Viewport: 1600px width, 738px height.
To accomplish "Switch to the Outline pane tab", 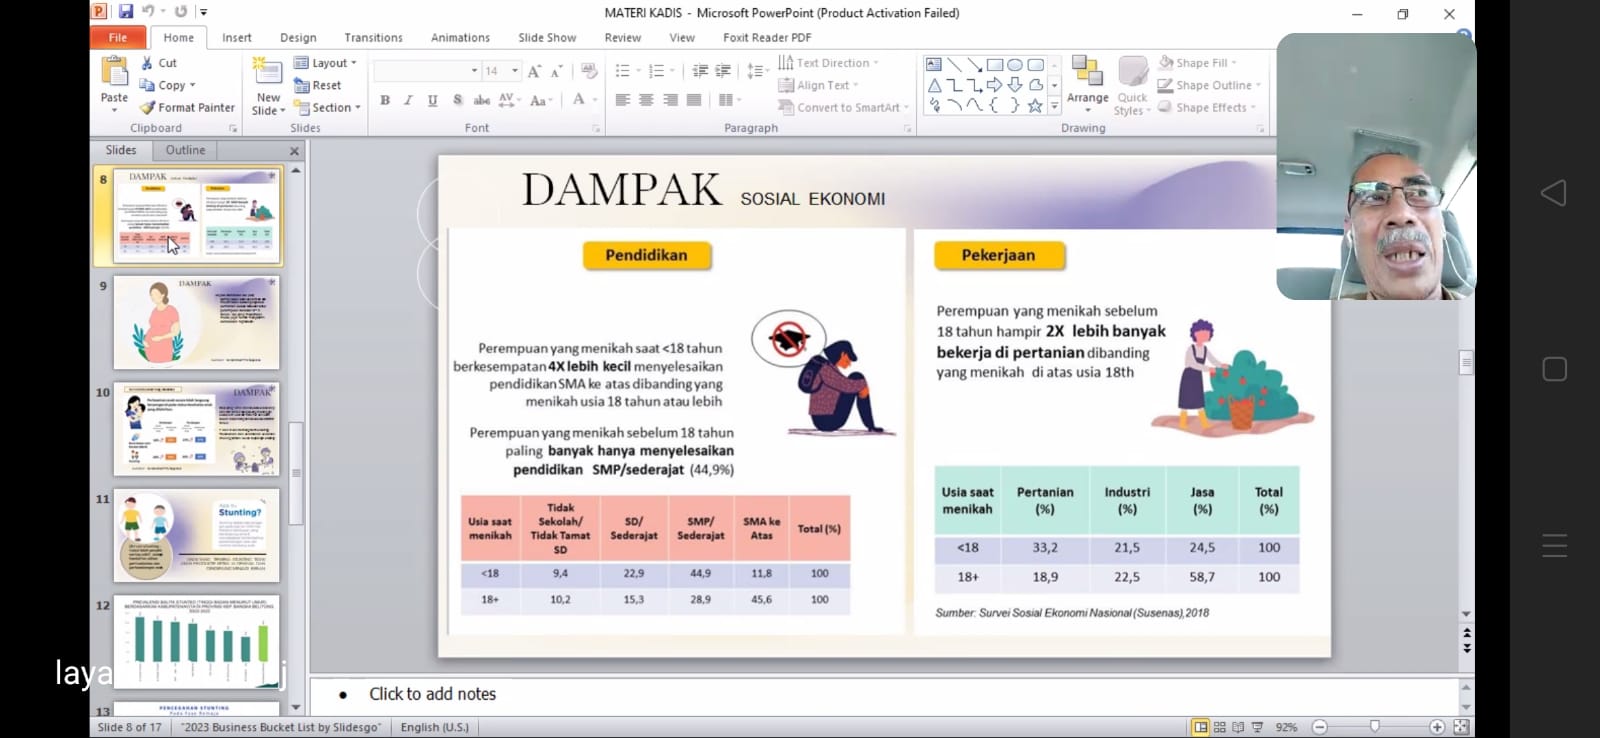I will pos(185,150).
